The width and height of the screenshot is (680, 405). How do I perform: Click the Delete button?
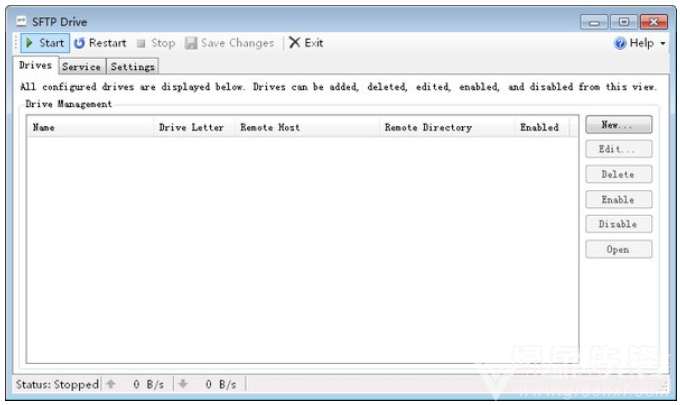click(618, 174)
